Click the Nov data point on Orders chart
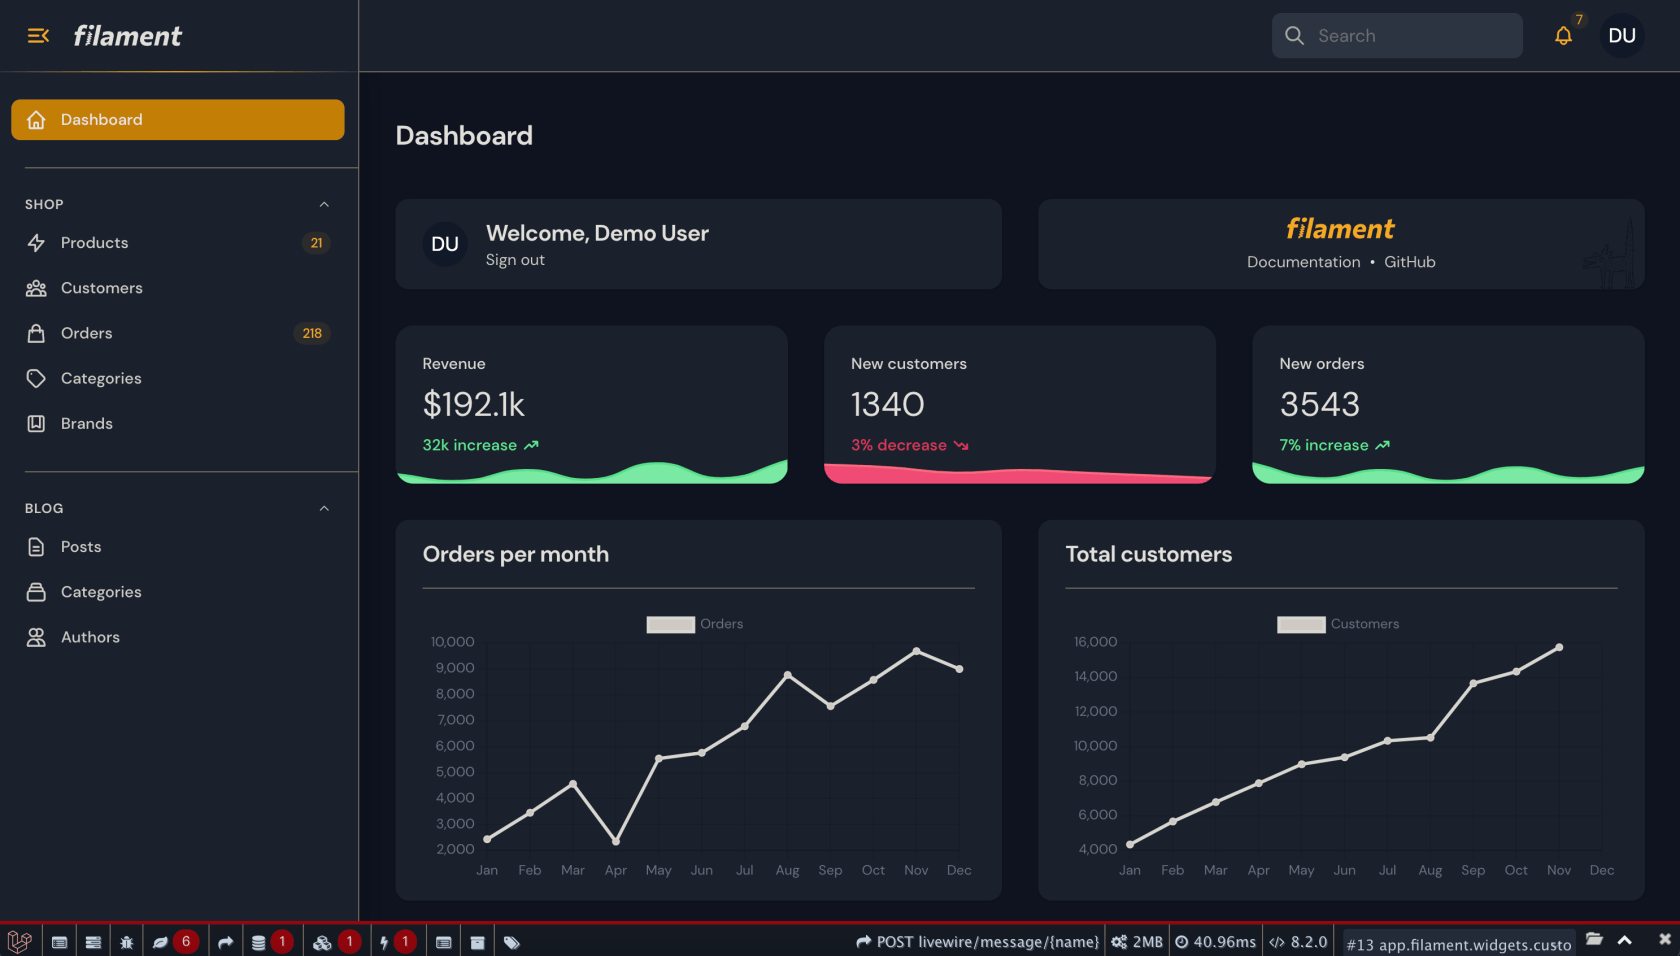 tap(916, 651)
